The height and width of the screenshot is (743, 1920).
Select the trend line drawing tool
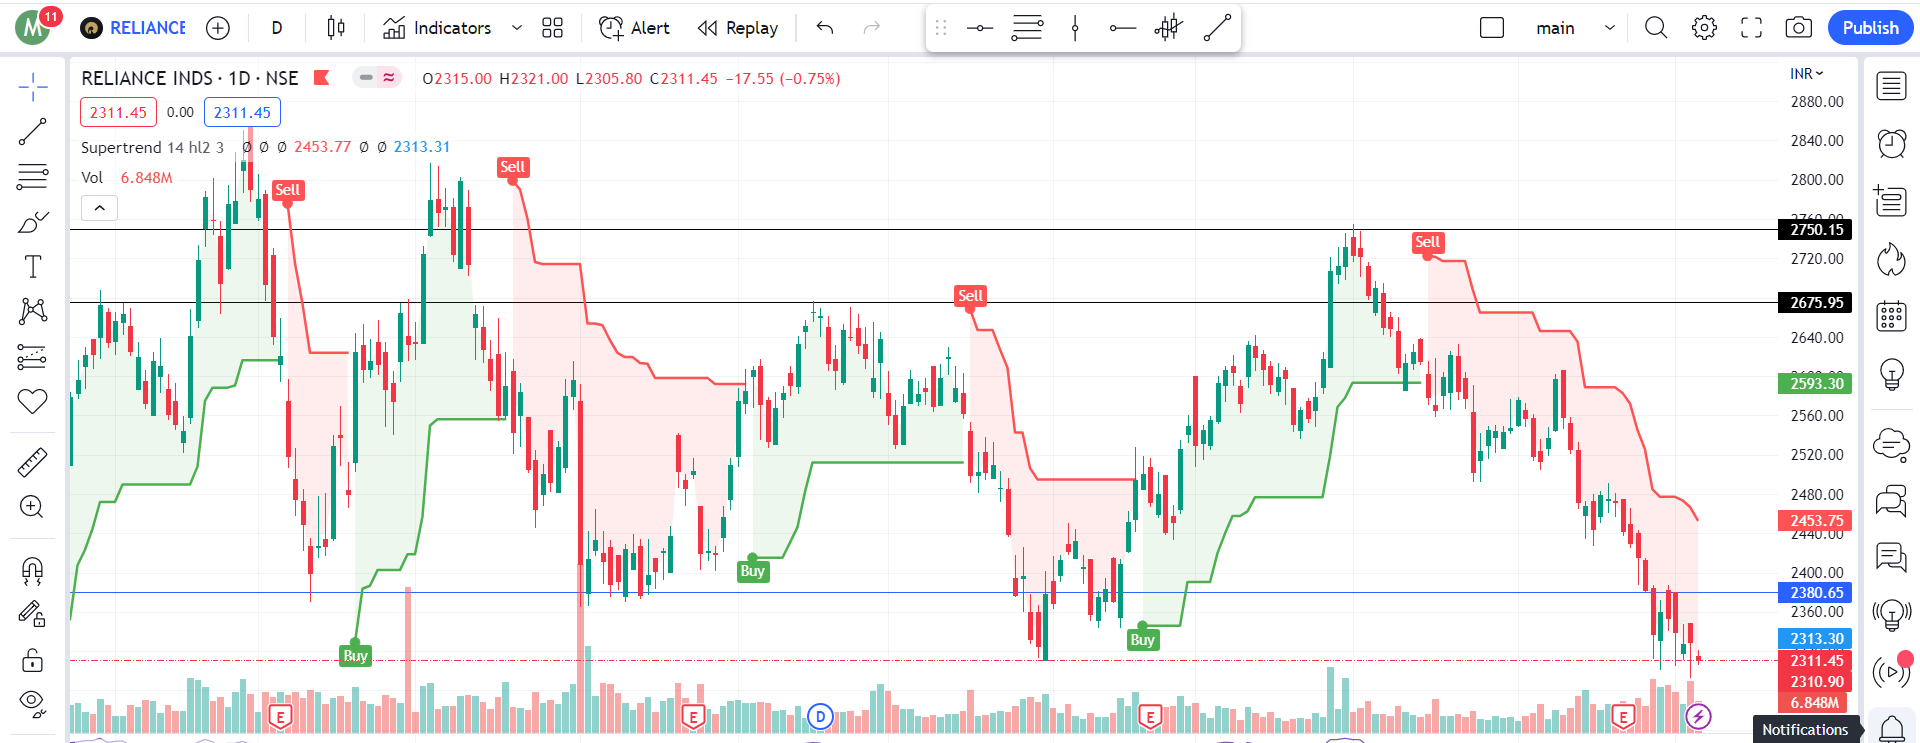[32, 132]
